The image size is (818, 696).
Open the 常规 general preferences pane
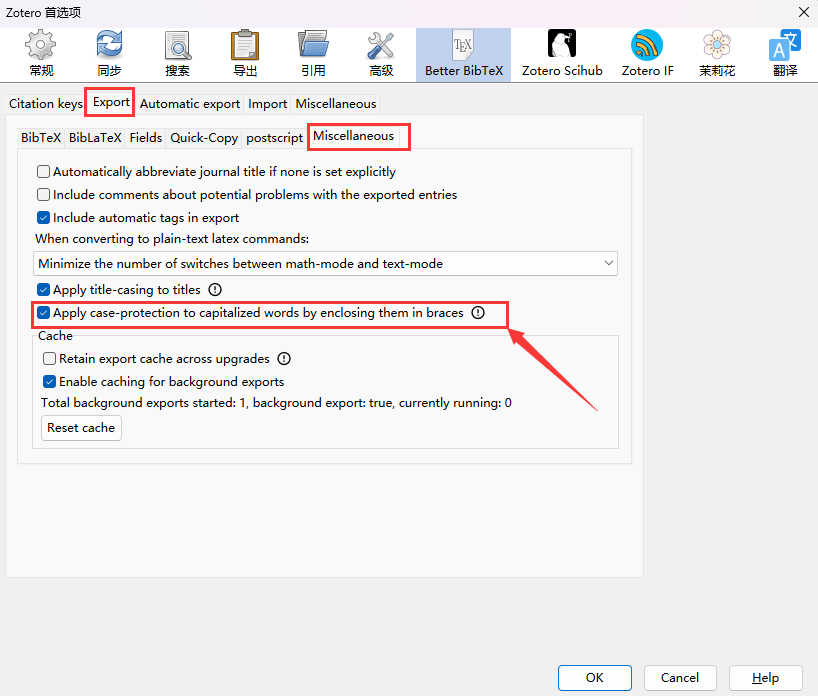pos(41,54)
